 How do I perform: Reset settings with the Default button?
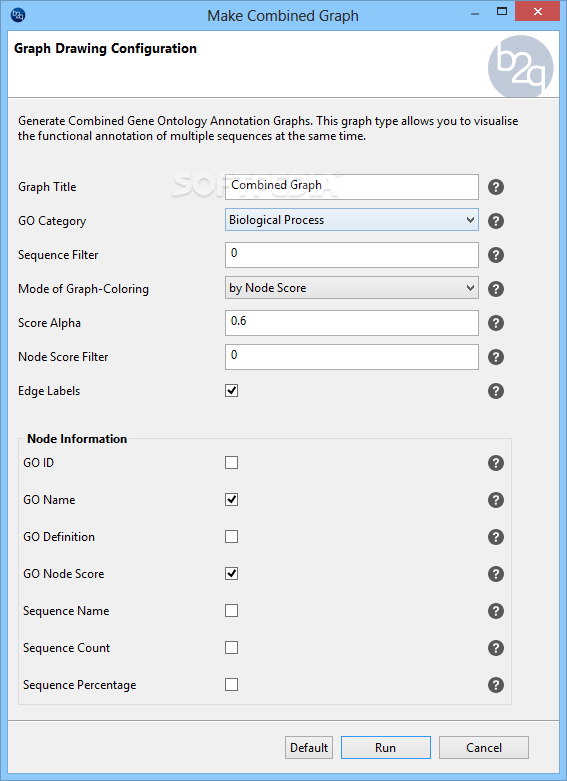309,748
